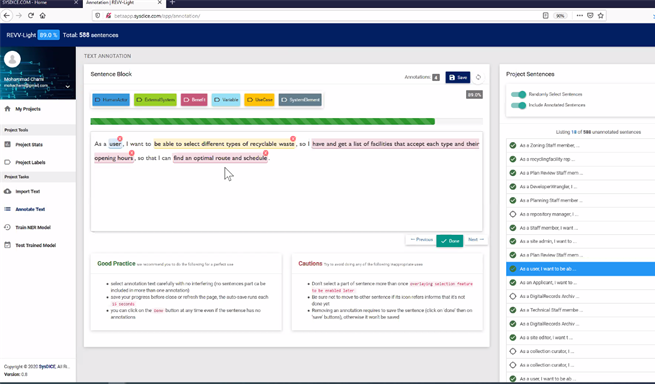Remove the 'user' annotation via red x
Image resolution: width=655 pixels, height=384 pixels.
(x=120, y=138)
